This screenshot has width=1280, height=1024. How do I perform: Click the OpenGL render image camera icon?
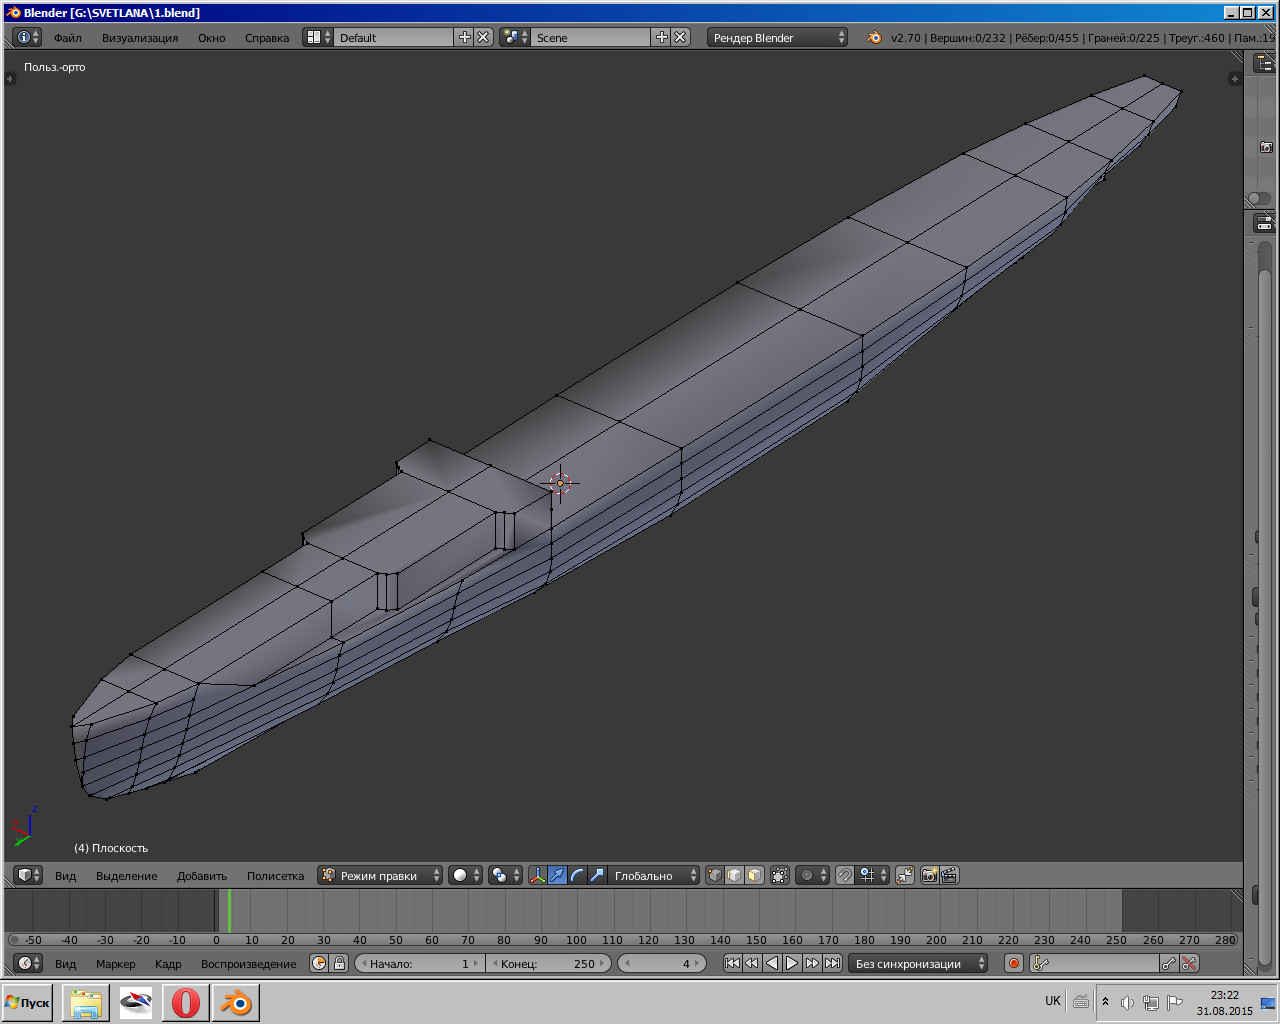[x=929, y=875]
